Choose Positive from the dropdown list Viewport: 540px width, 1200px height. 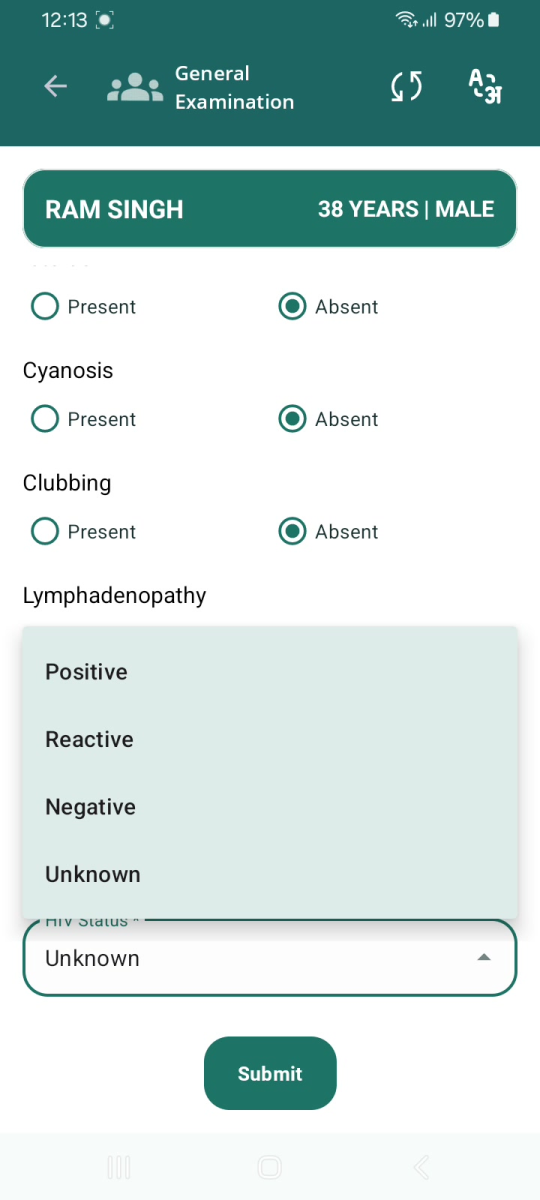[270, 672]
